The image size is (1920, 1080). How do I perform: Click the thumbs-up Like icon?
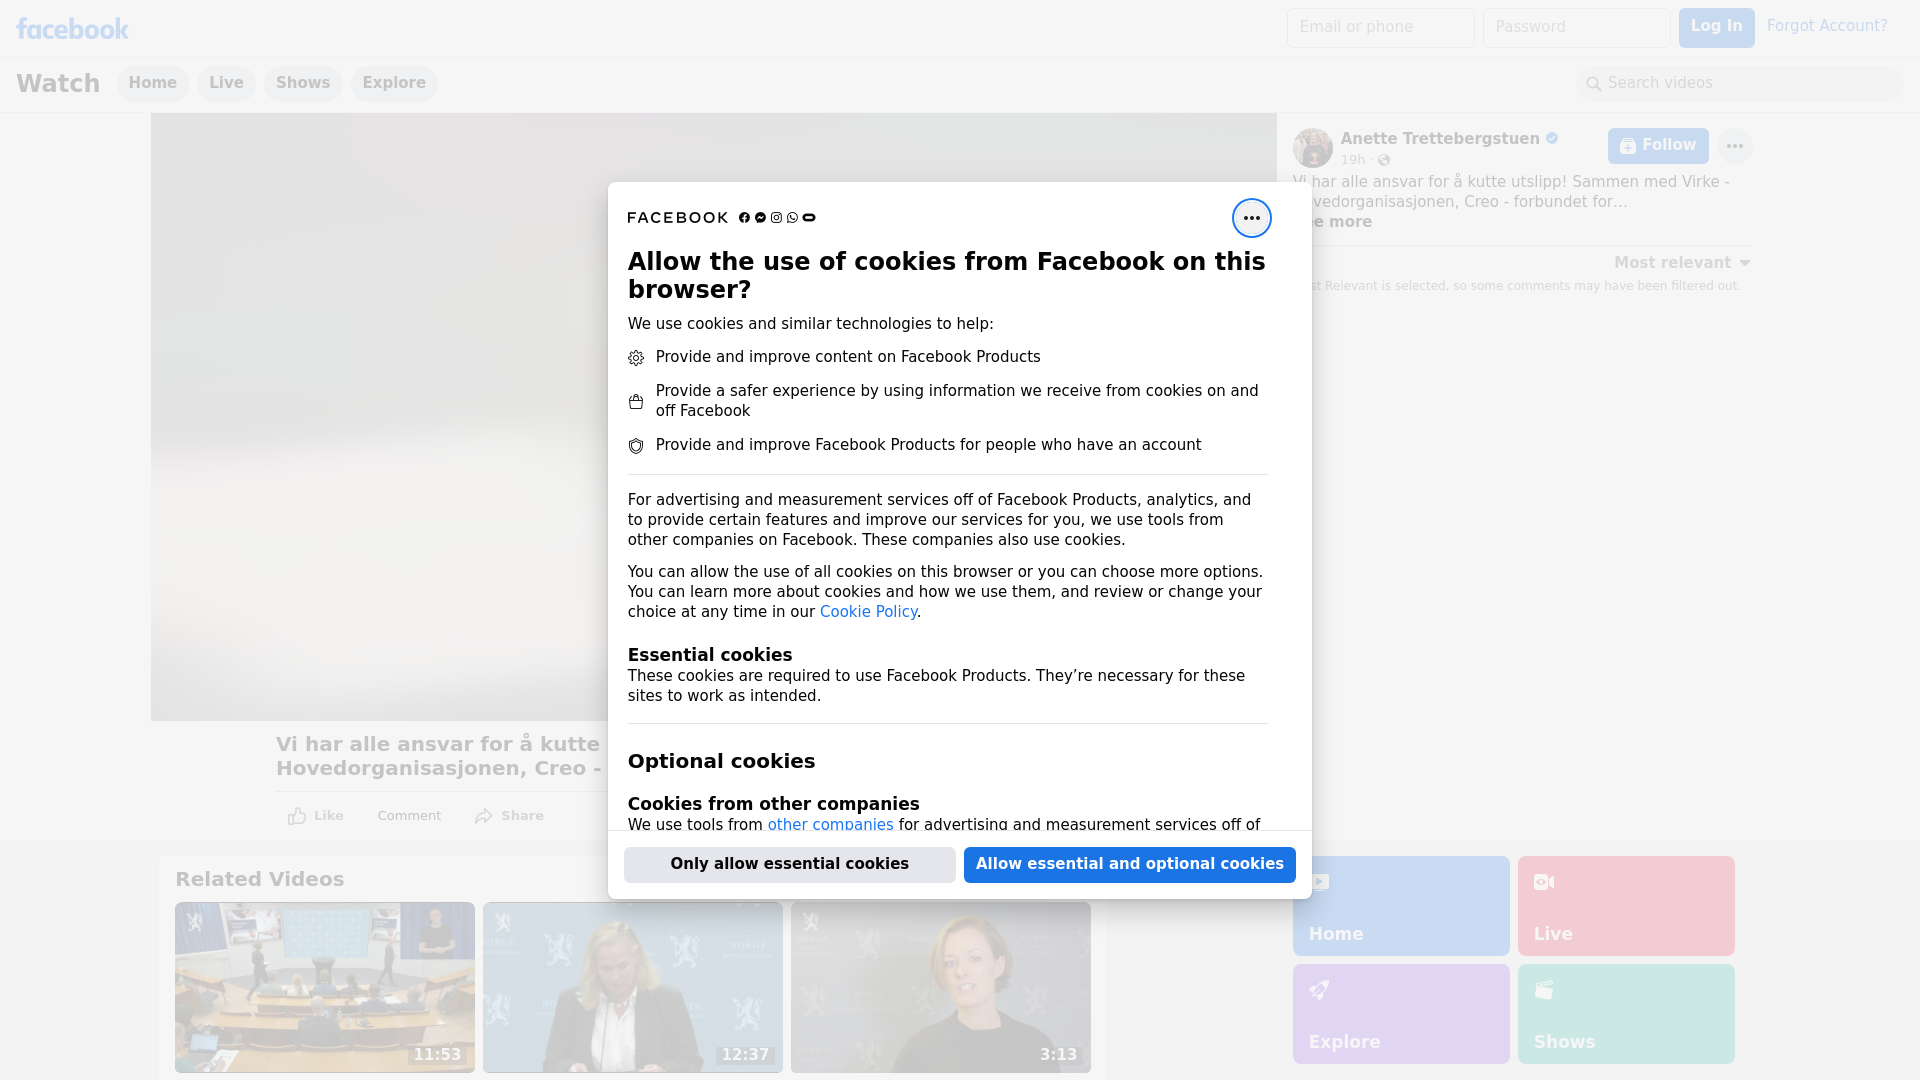click(x=297, y=816)
